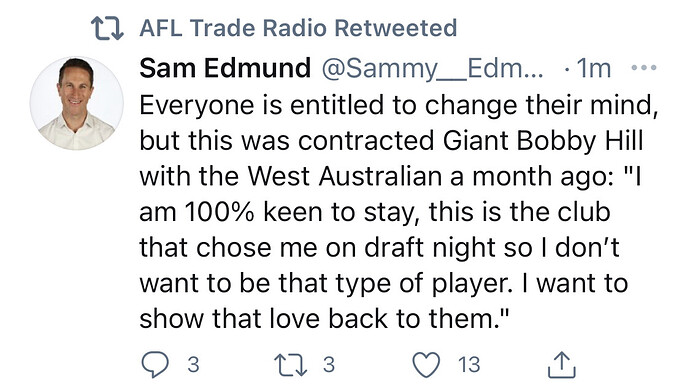Image resolution: width=690 pixels, height=392 pixels.
Task: View the reply count of 3
Action: pos(193,365)
